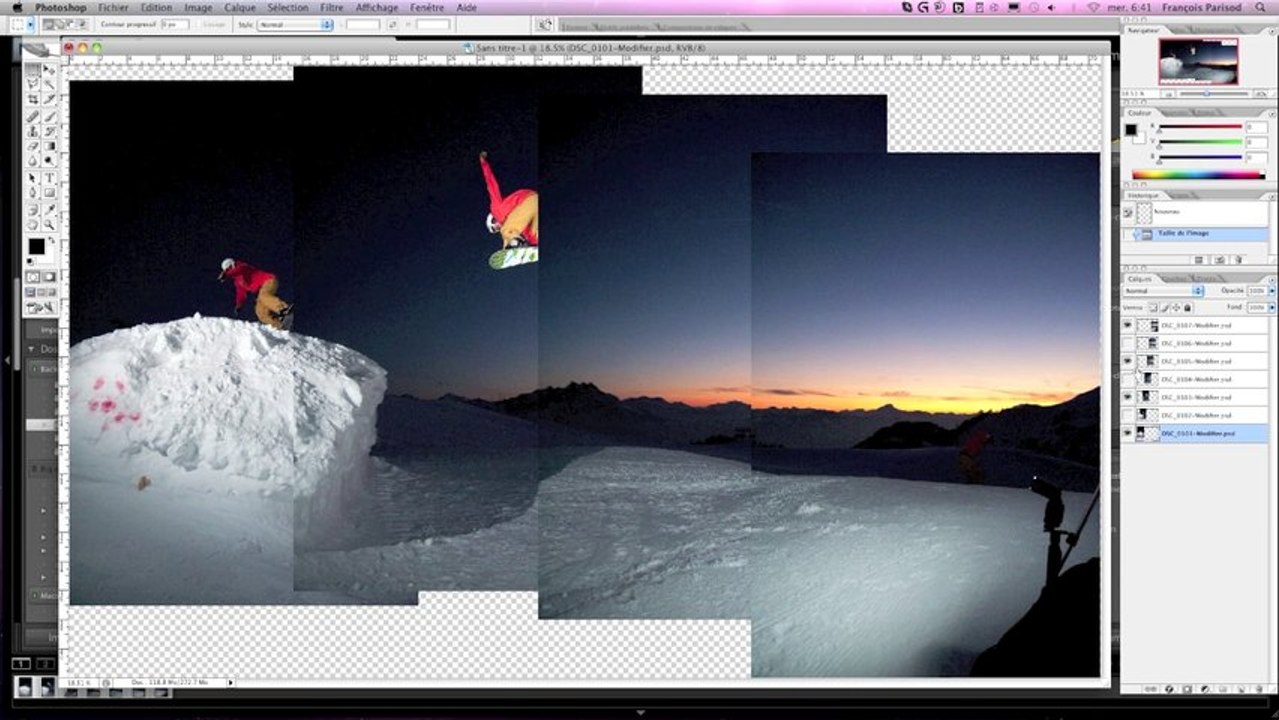Switch to Quick Mask mode

(49, 276)
